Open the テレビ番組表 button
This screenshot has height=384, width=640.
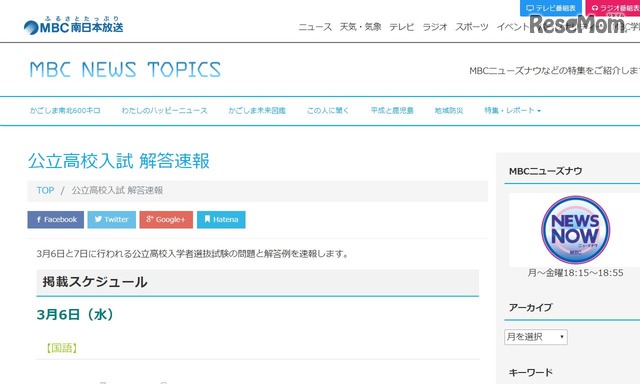tap(551, 8)
